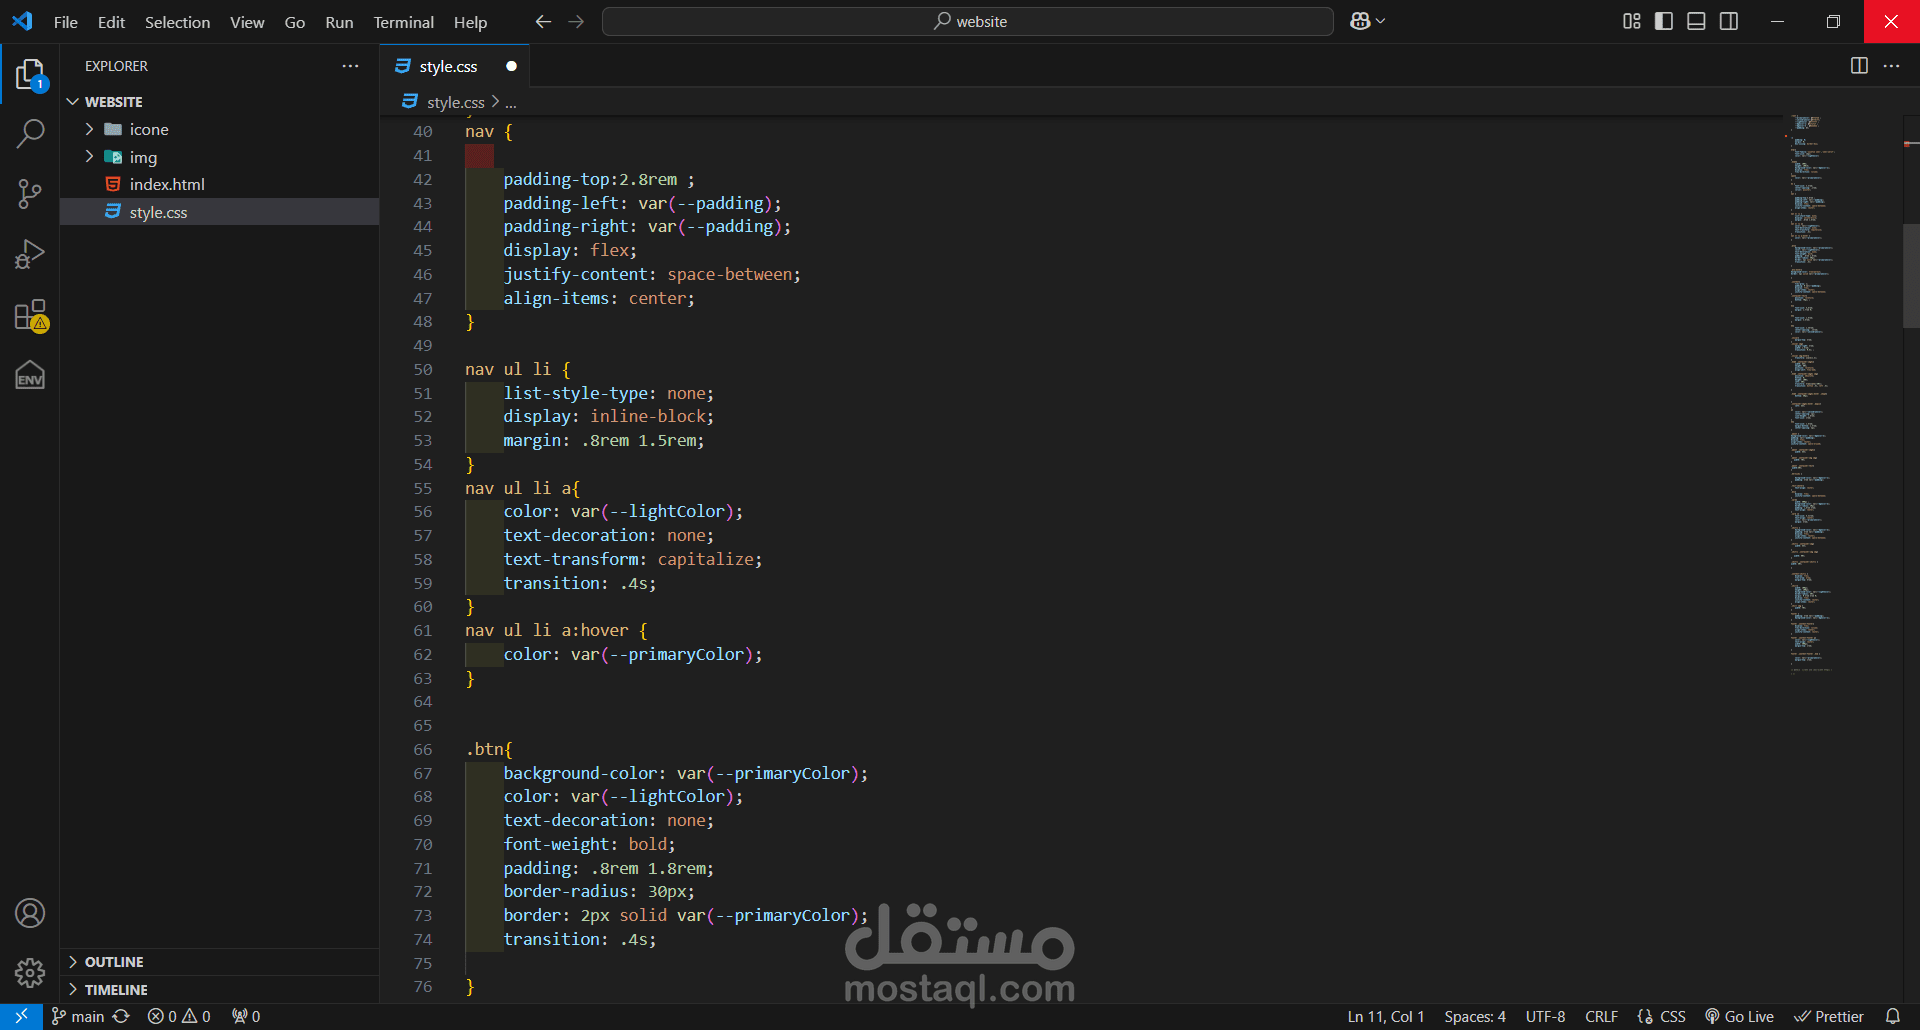Click Prettier in status bar

point(1829,1016)
